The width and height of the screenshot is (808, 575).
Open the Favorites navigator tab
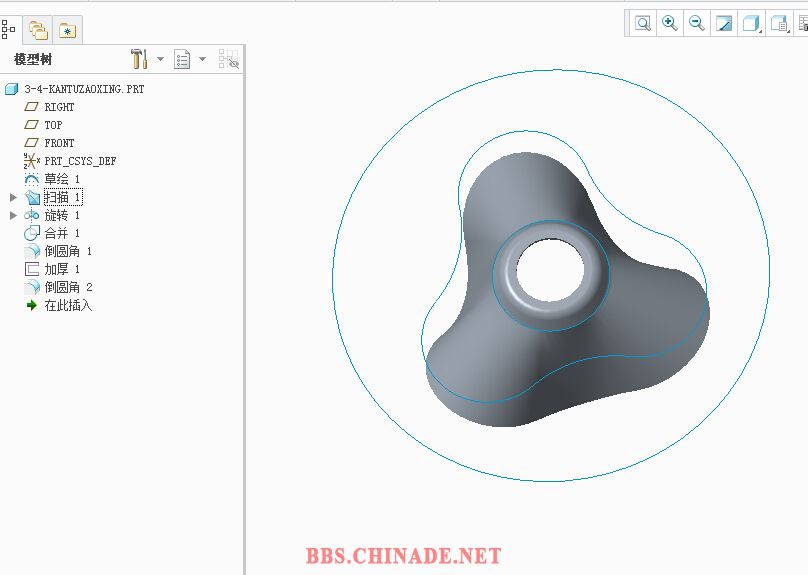tap(68, 30)
